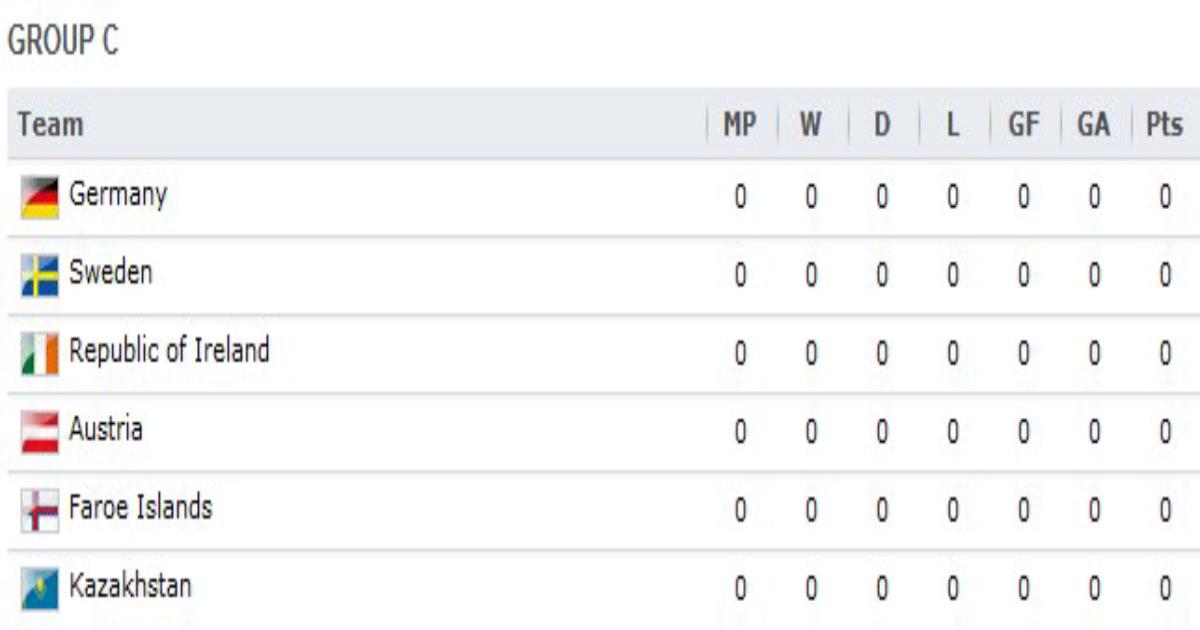Click the Austria flag icon
Image resolution: width=1200 pixels, height=630 pixels.
(40, 432)
